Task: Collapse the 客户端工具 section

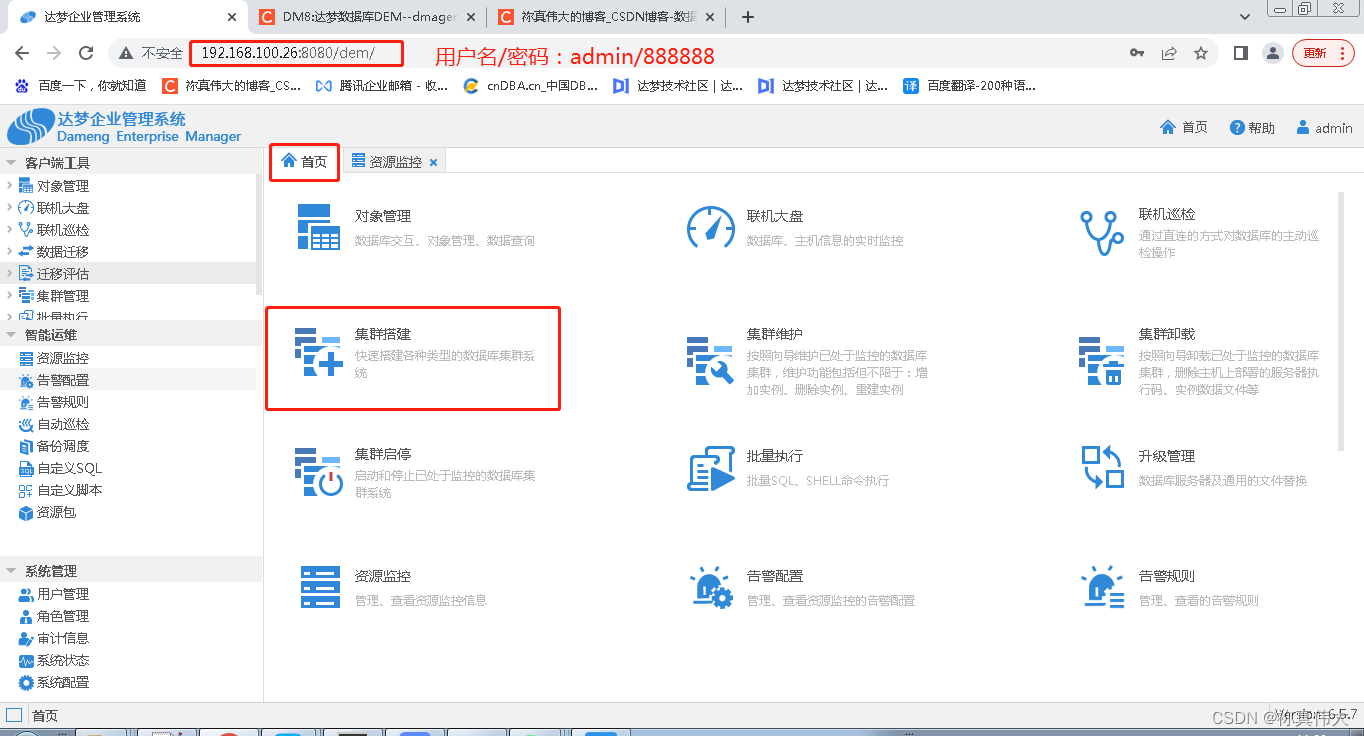Action: (x=11, y=163)
